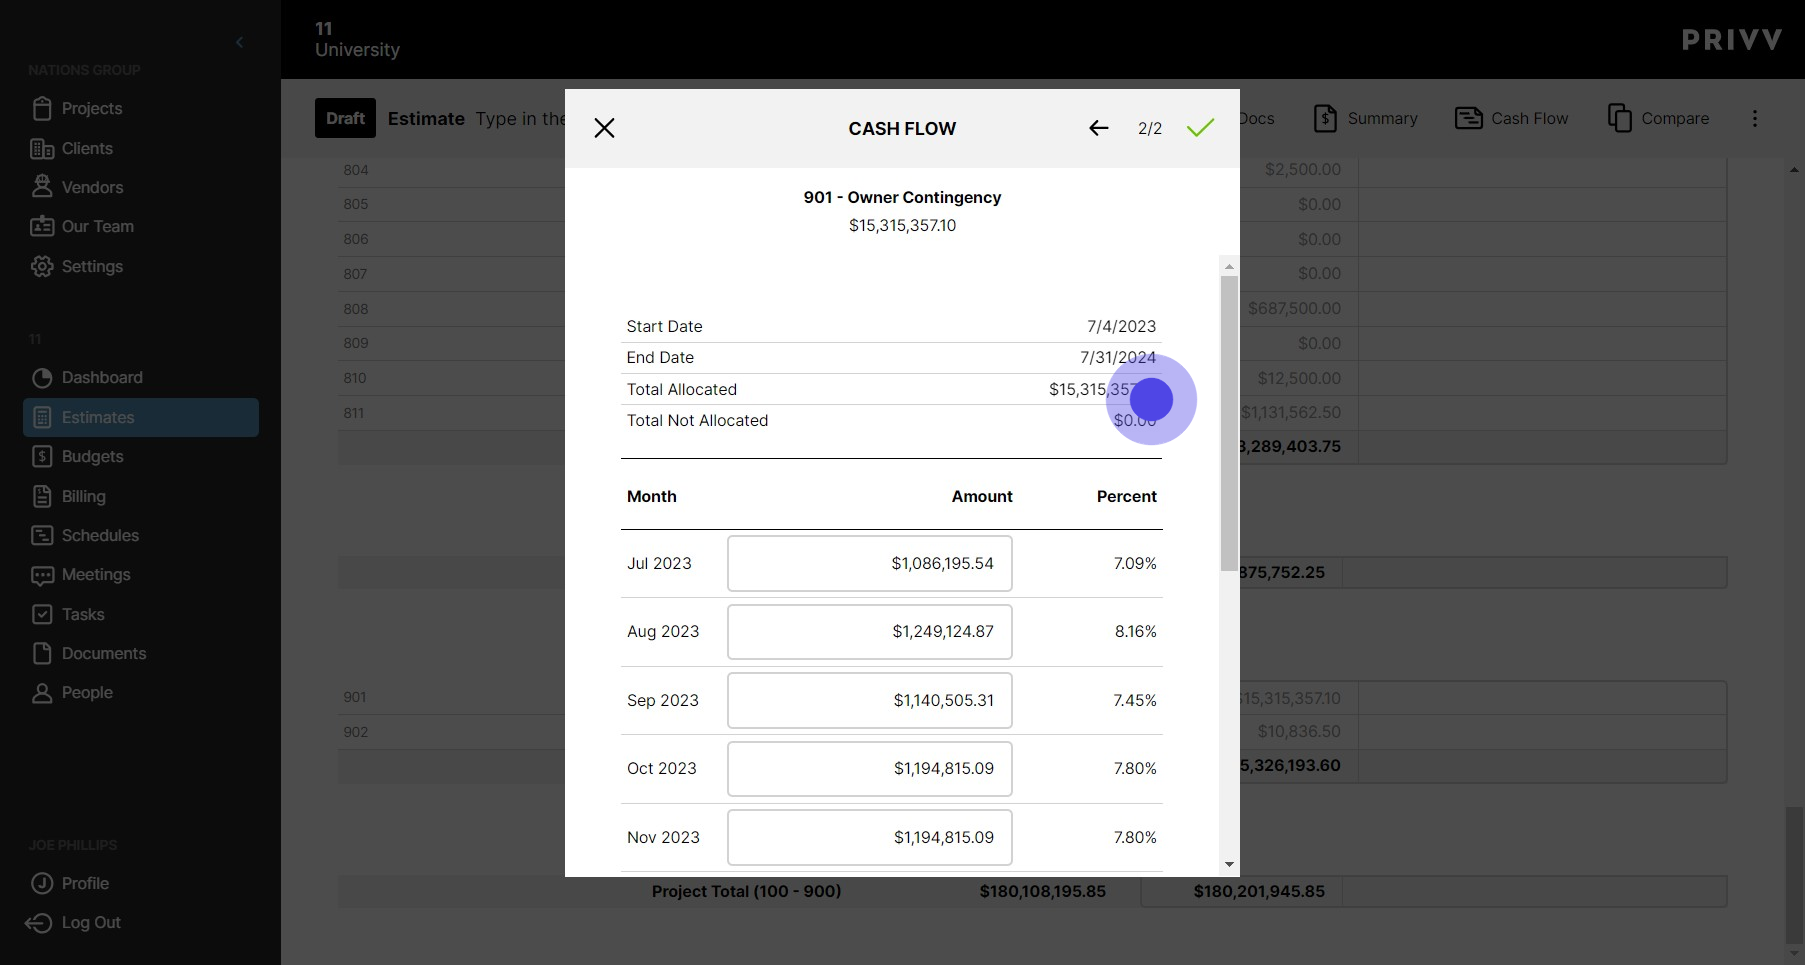Click the page scrollbar up arrow
The image size is (1805, 965).
pyautogui.click(x=1794, y=170)
